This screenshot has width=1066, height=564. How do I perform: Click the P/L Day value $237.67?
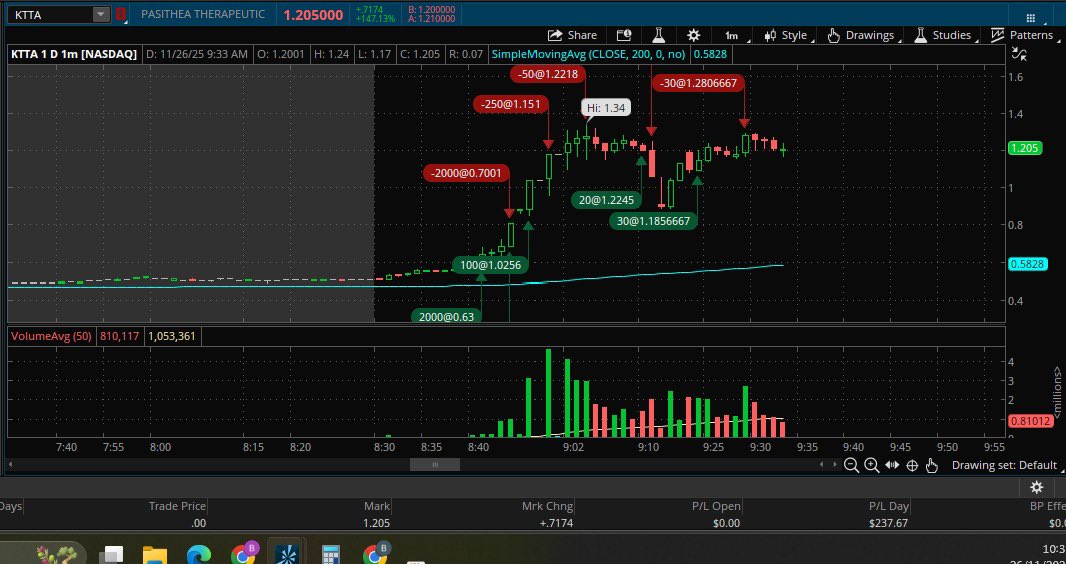pos(888,523)
